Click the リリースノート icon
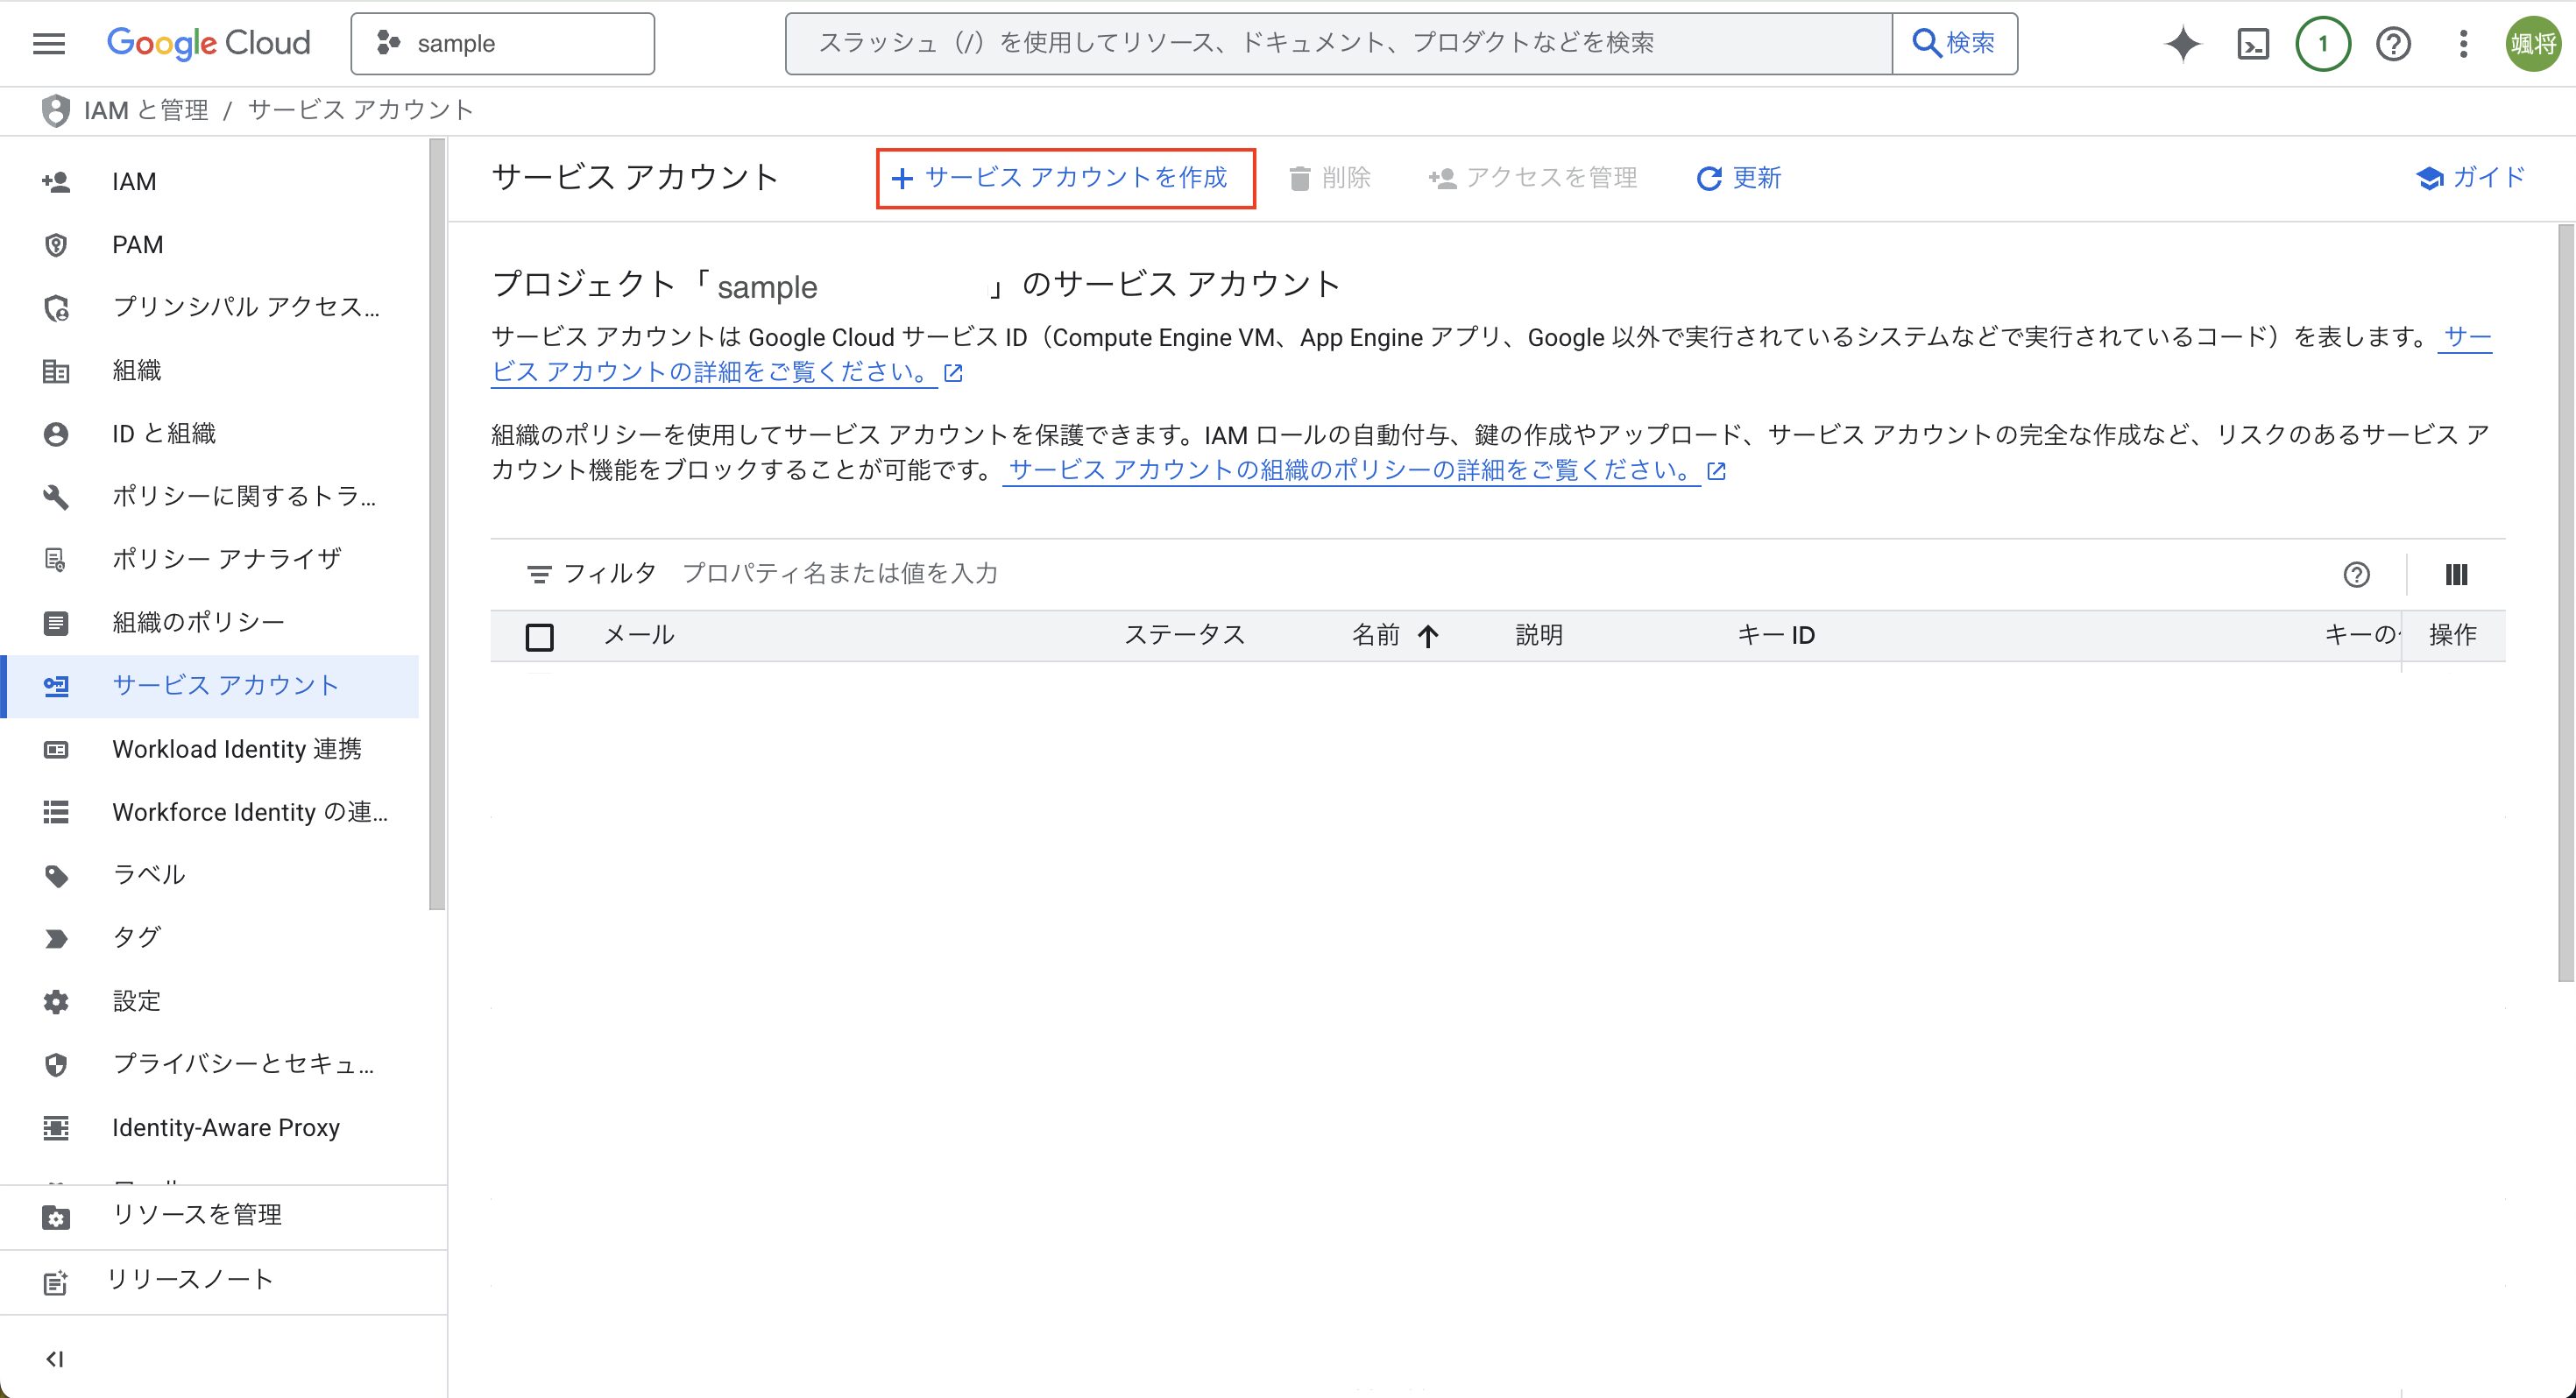 click(x=56, y=1282)
